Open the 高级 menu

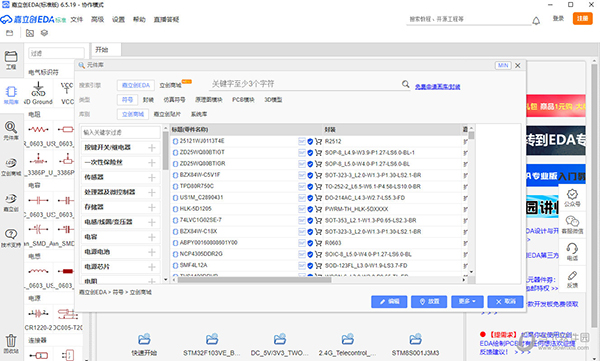[x=98, y=19]
